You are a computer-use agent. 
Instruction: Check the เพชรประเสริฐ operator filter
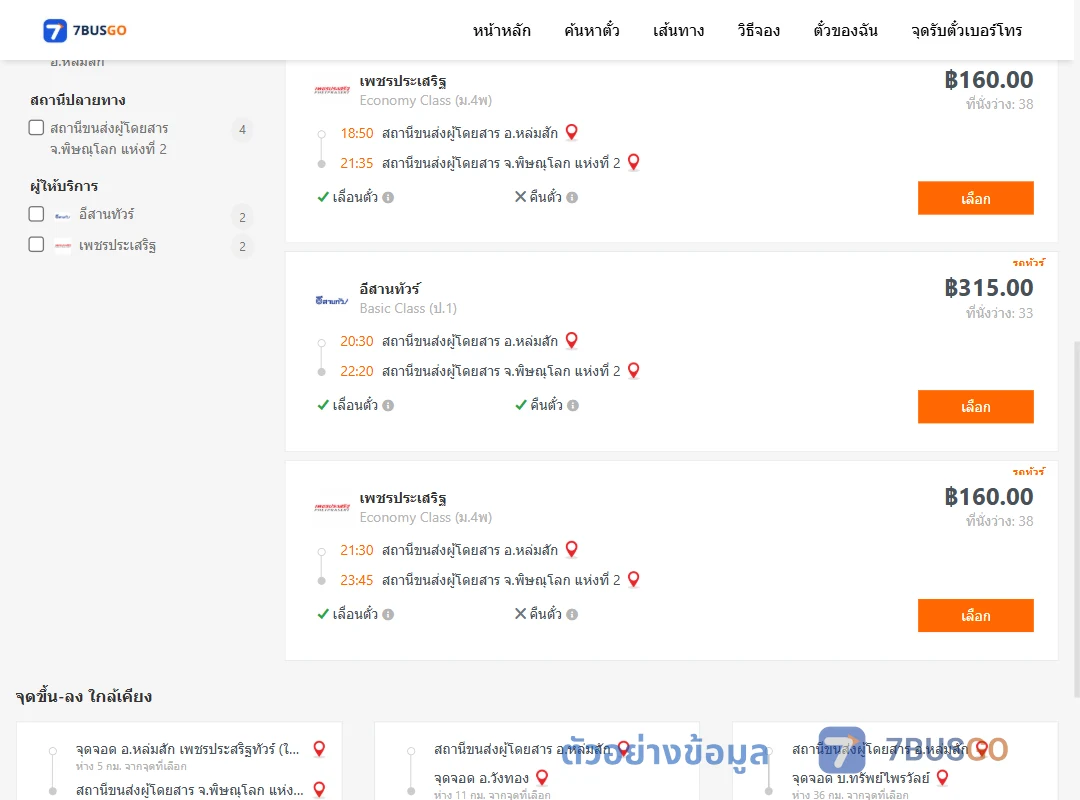(x=37, y=244)
